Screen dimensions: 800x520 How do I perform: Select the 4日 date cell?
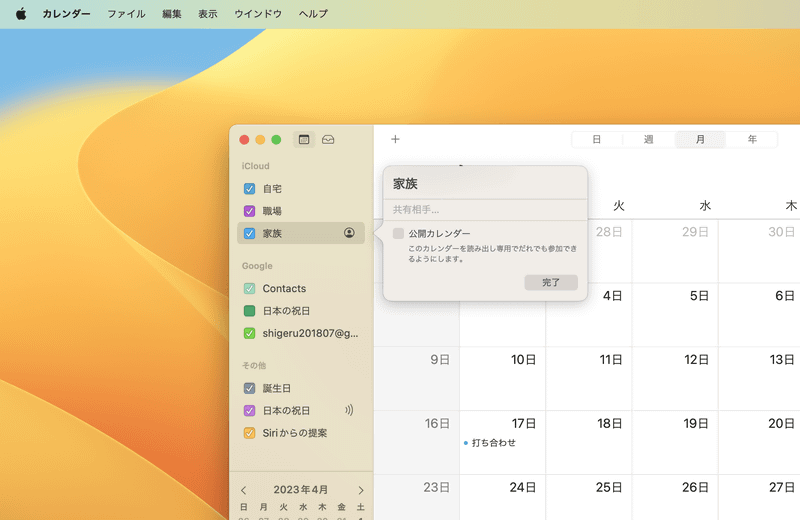(610, 315)
